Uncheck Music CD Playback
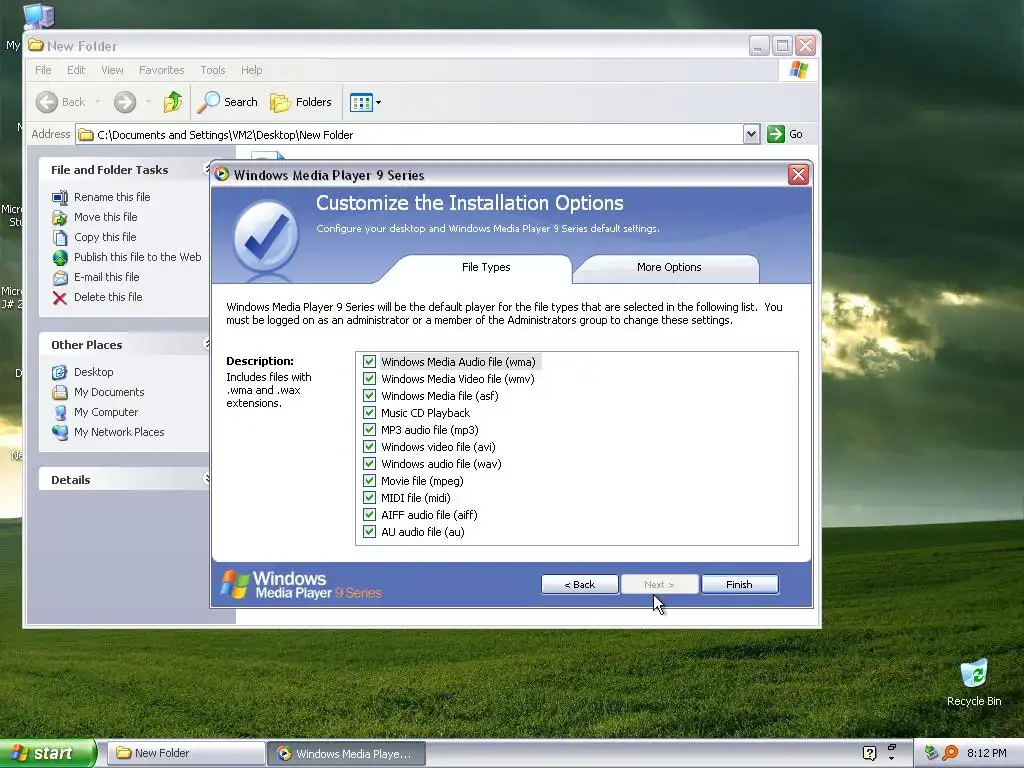 [370, 413]
